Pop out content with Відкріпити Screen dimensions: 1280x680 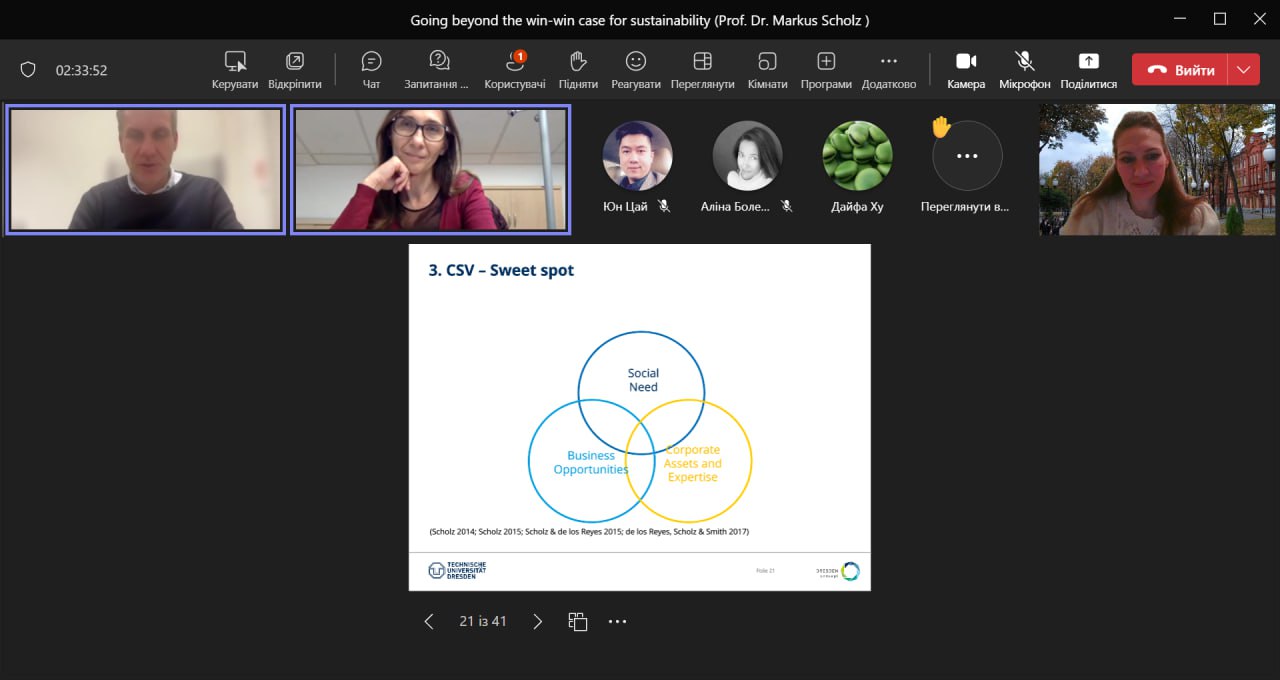tap(295, 69)
